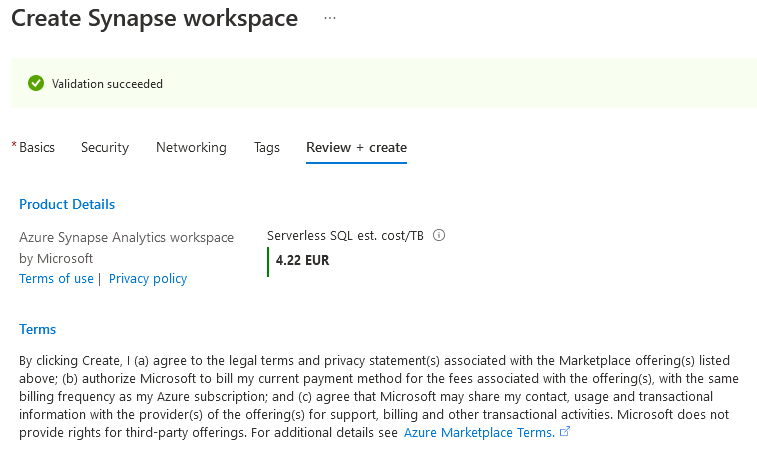Switch to the Basics tab
This screenshot has width=757, height=457.
pos(37,148)
